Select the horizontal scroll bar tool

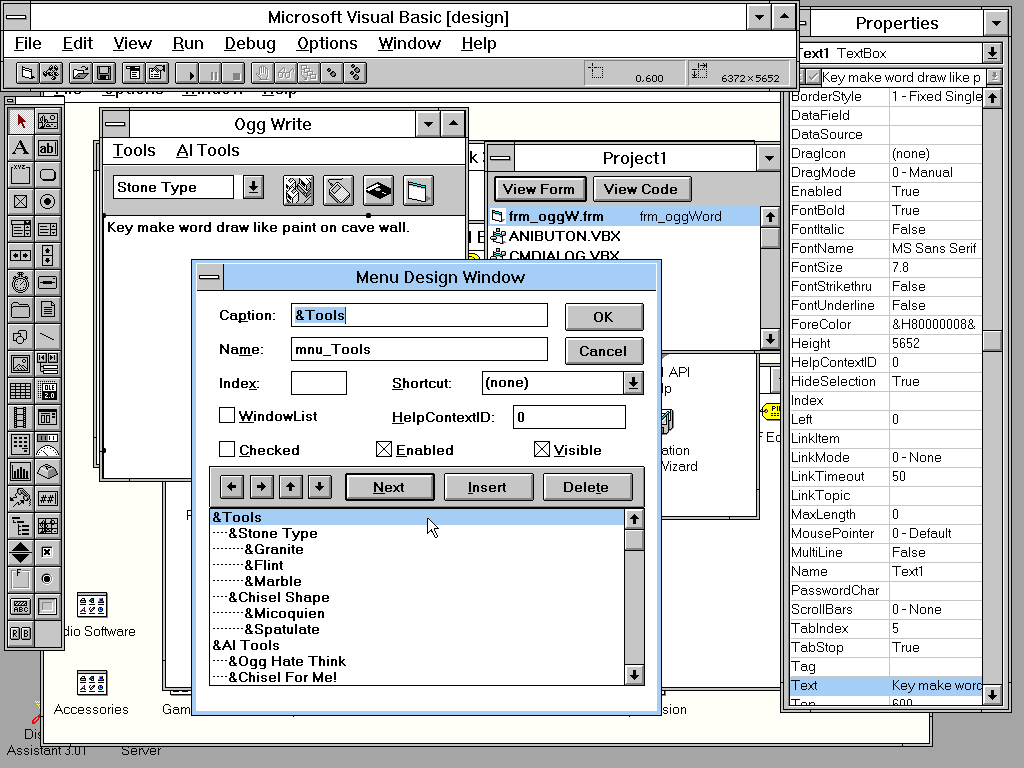click(20, 255)
